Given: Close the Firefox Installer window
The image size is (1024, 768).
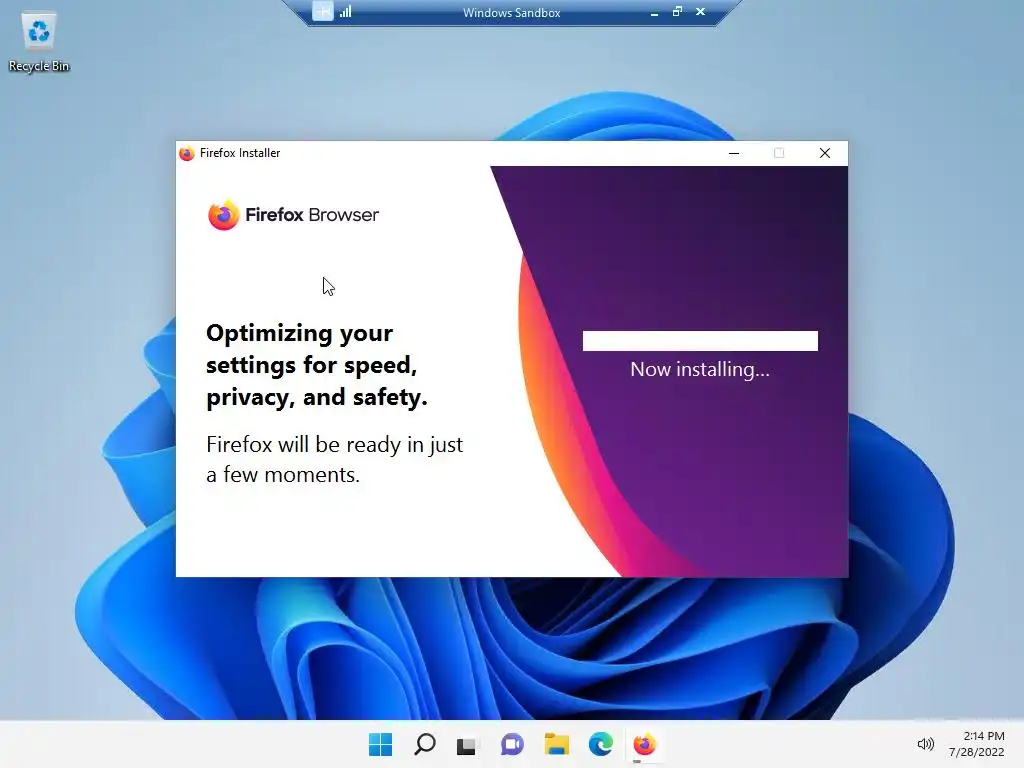Looking at the screenshot, I should [x=825, y=153].
